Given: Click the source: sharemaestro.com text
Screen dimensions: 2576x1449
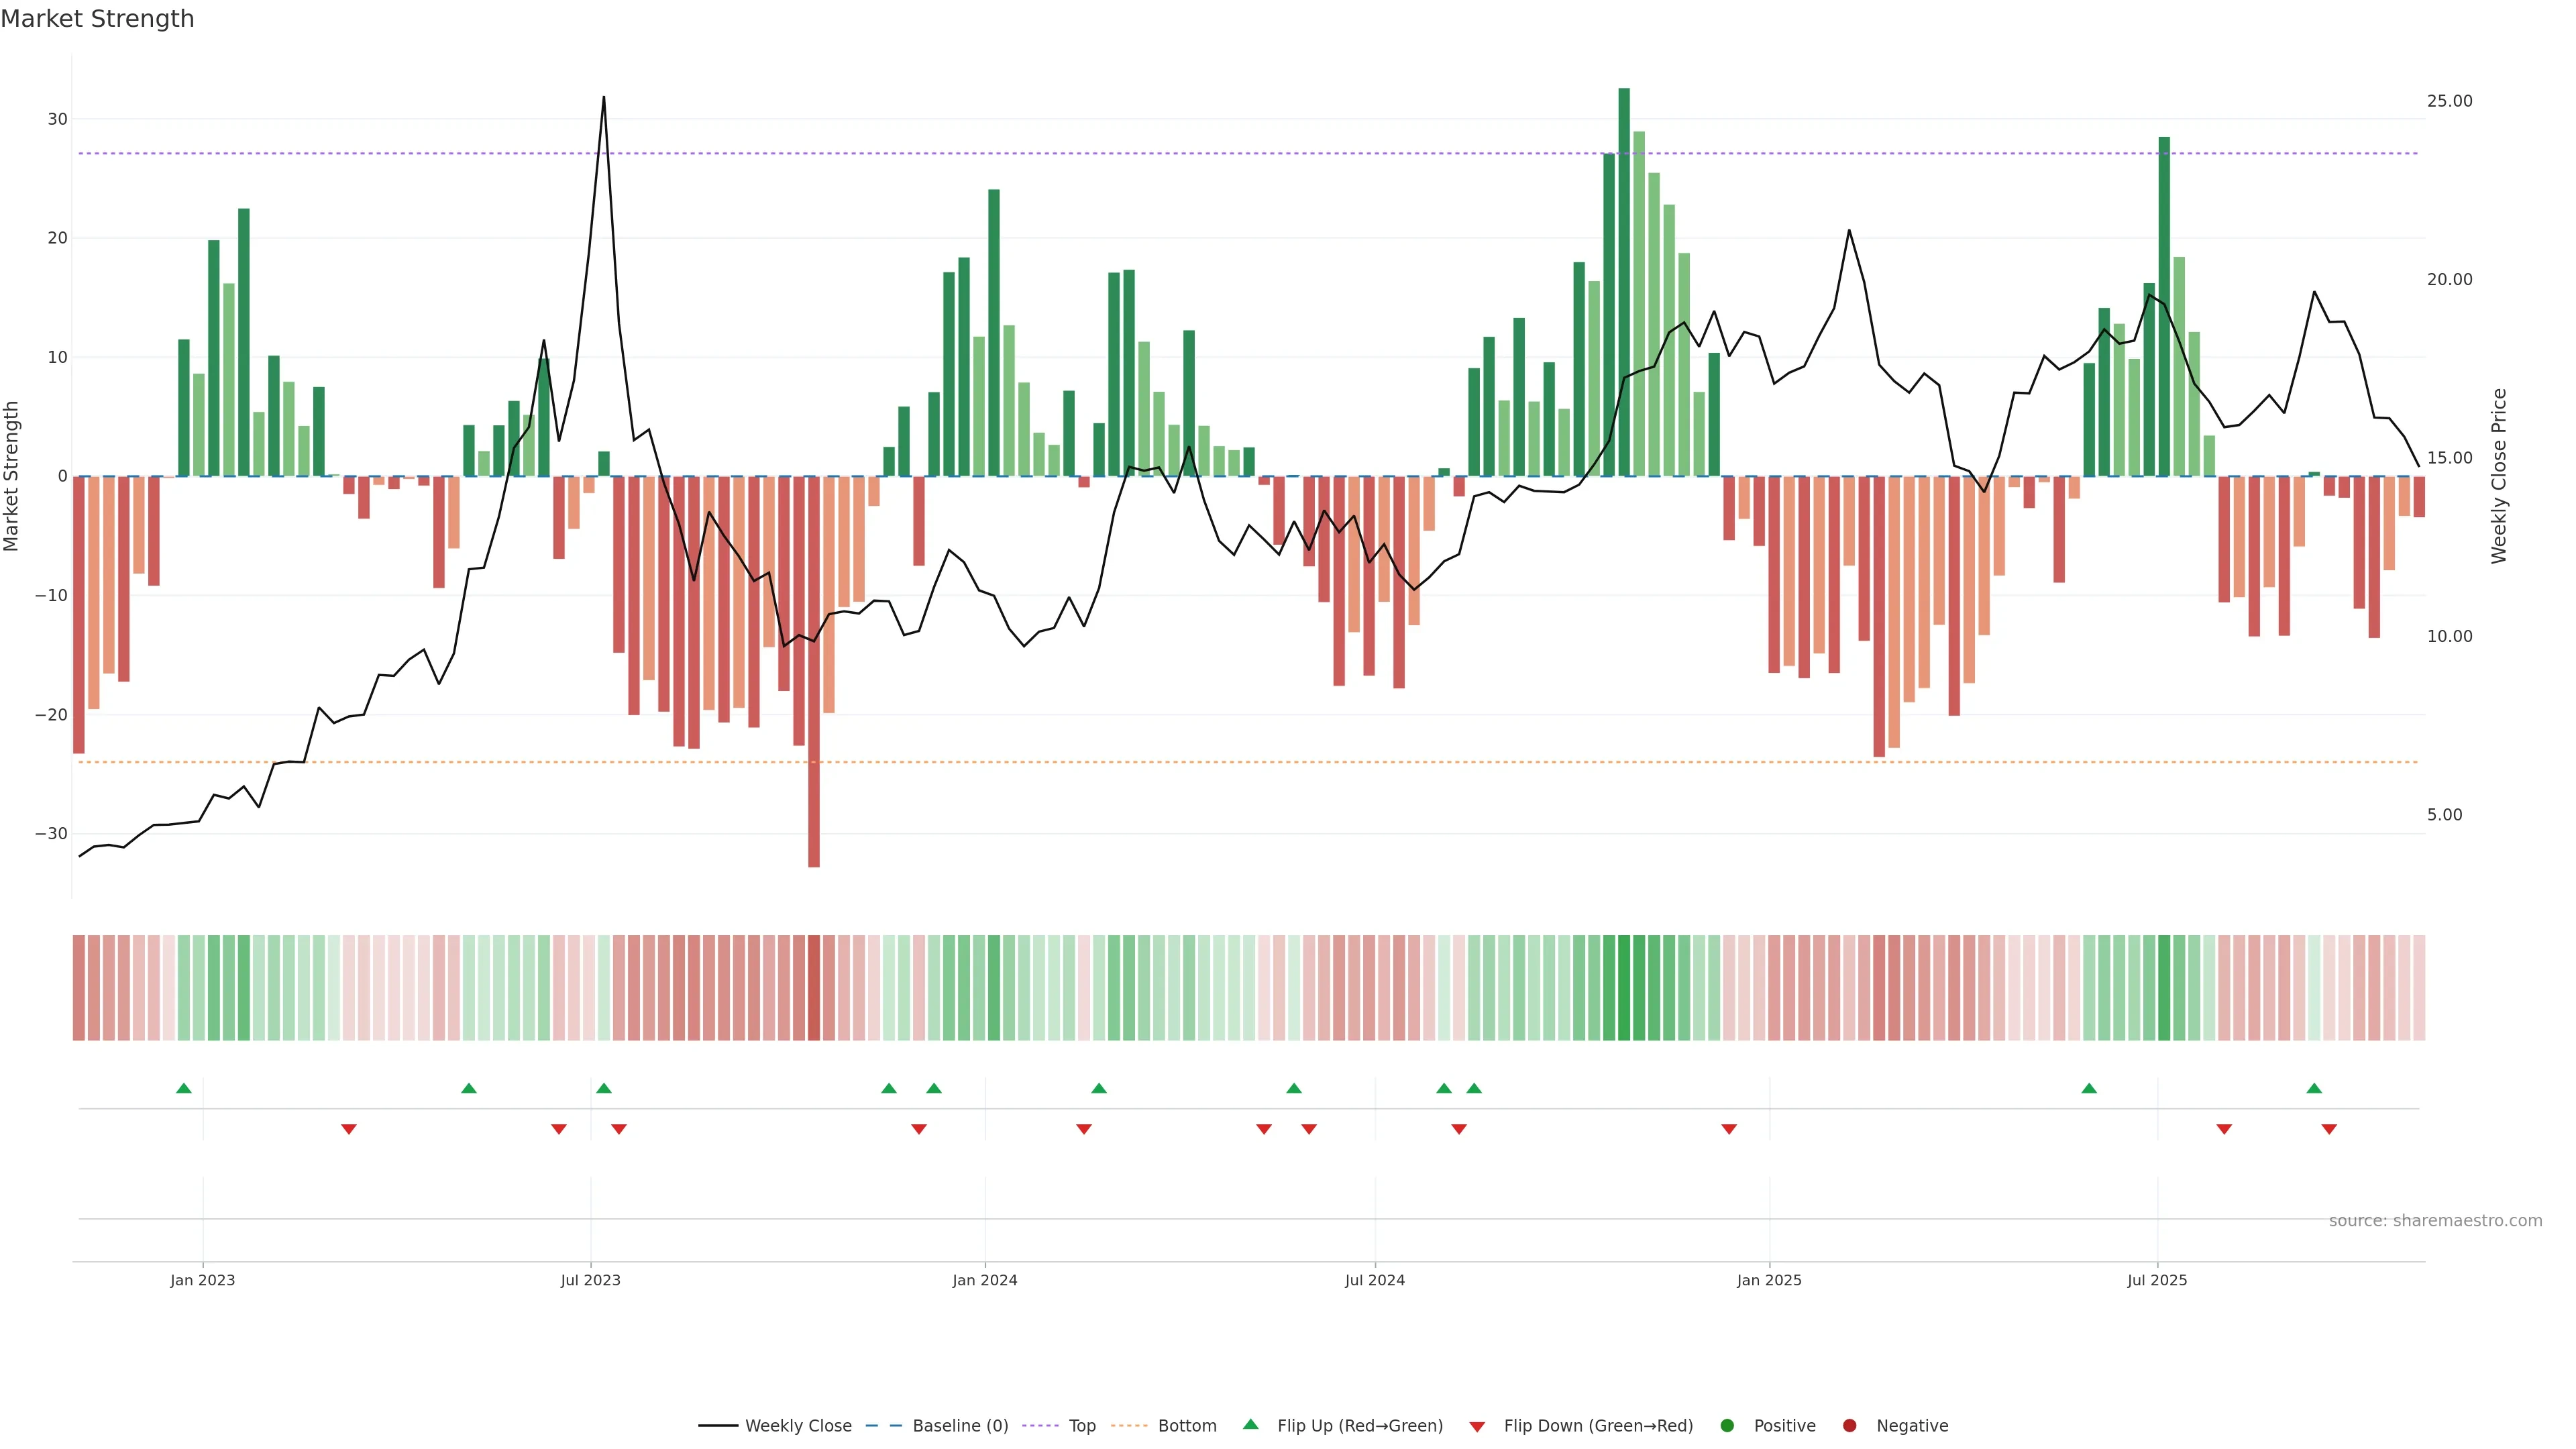Looking at the screenshot, I should tap(2435, 1220).
